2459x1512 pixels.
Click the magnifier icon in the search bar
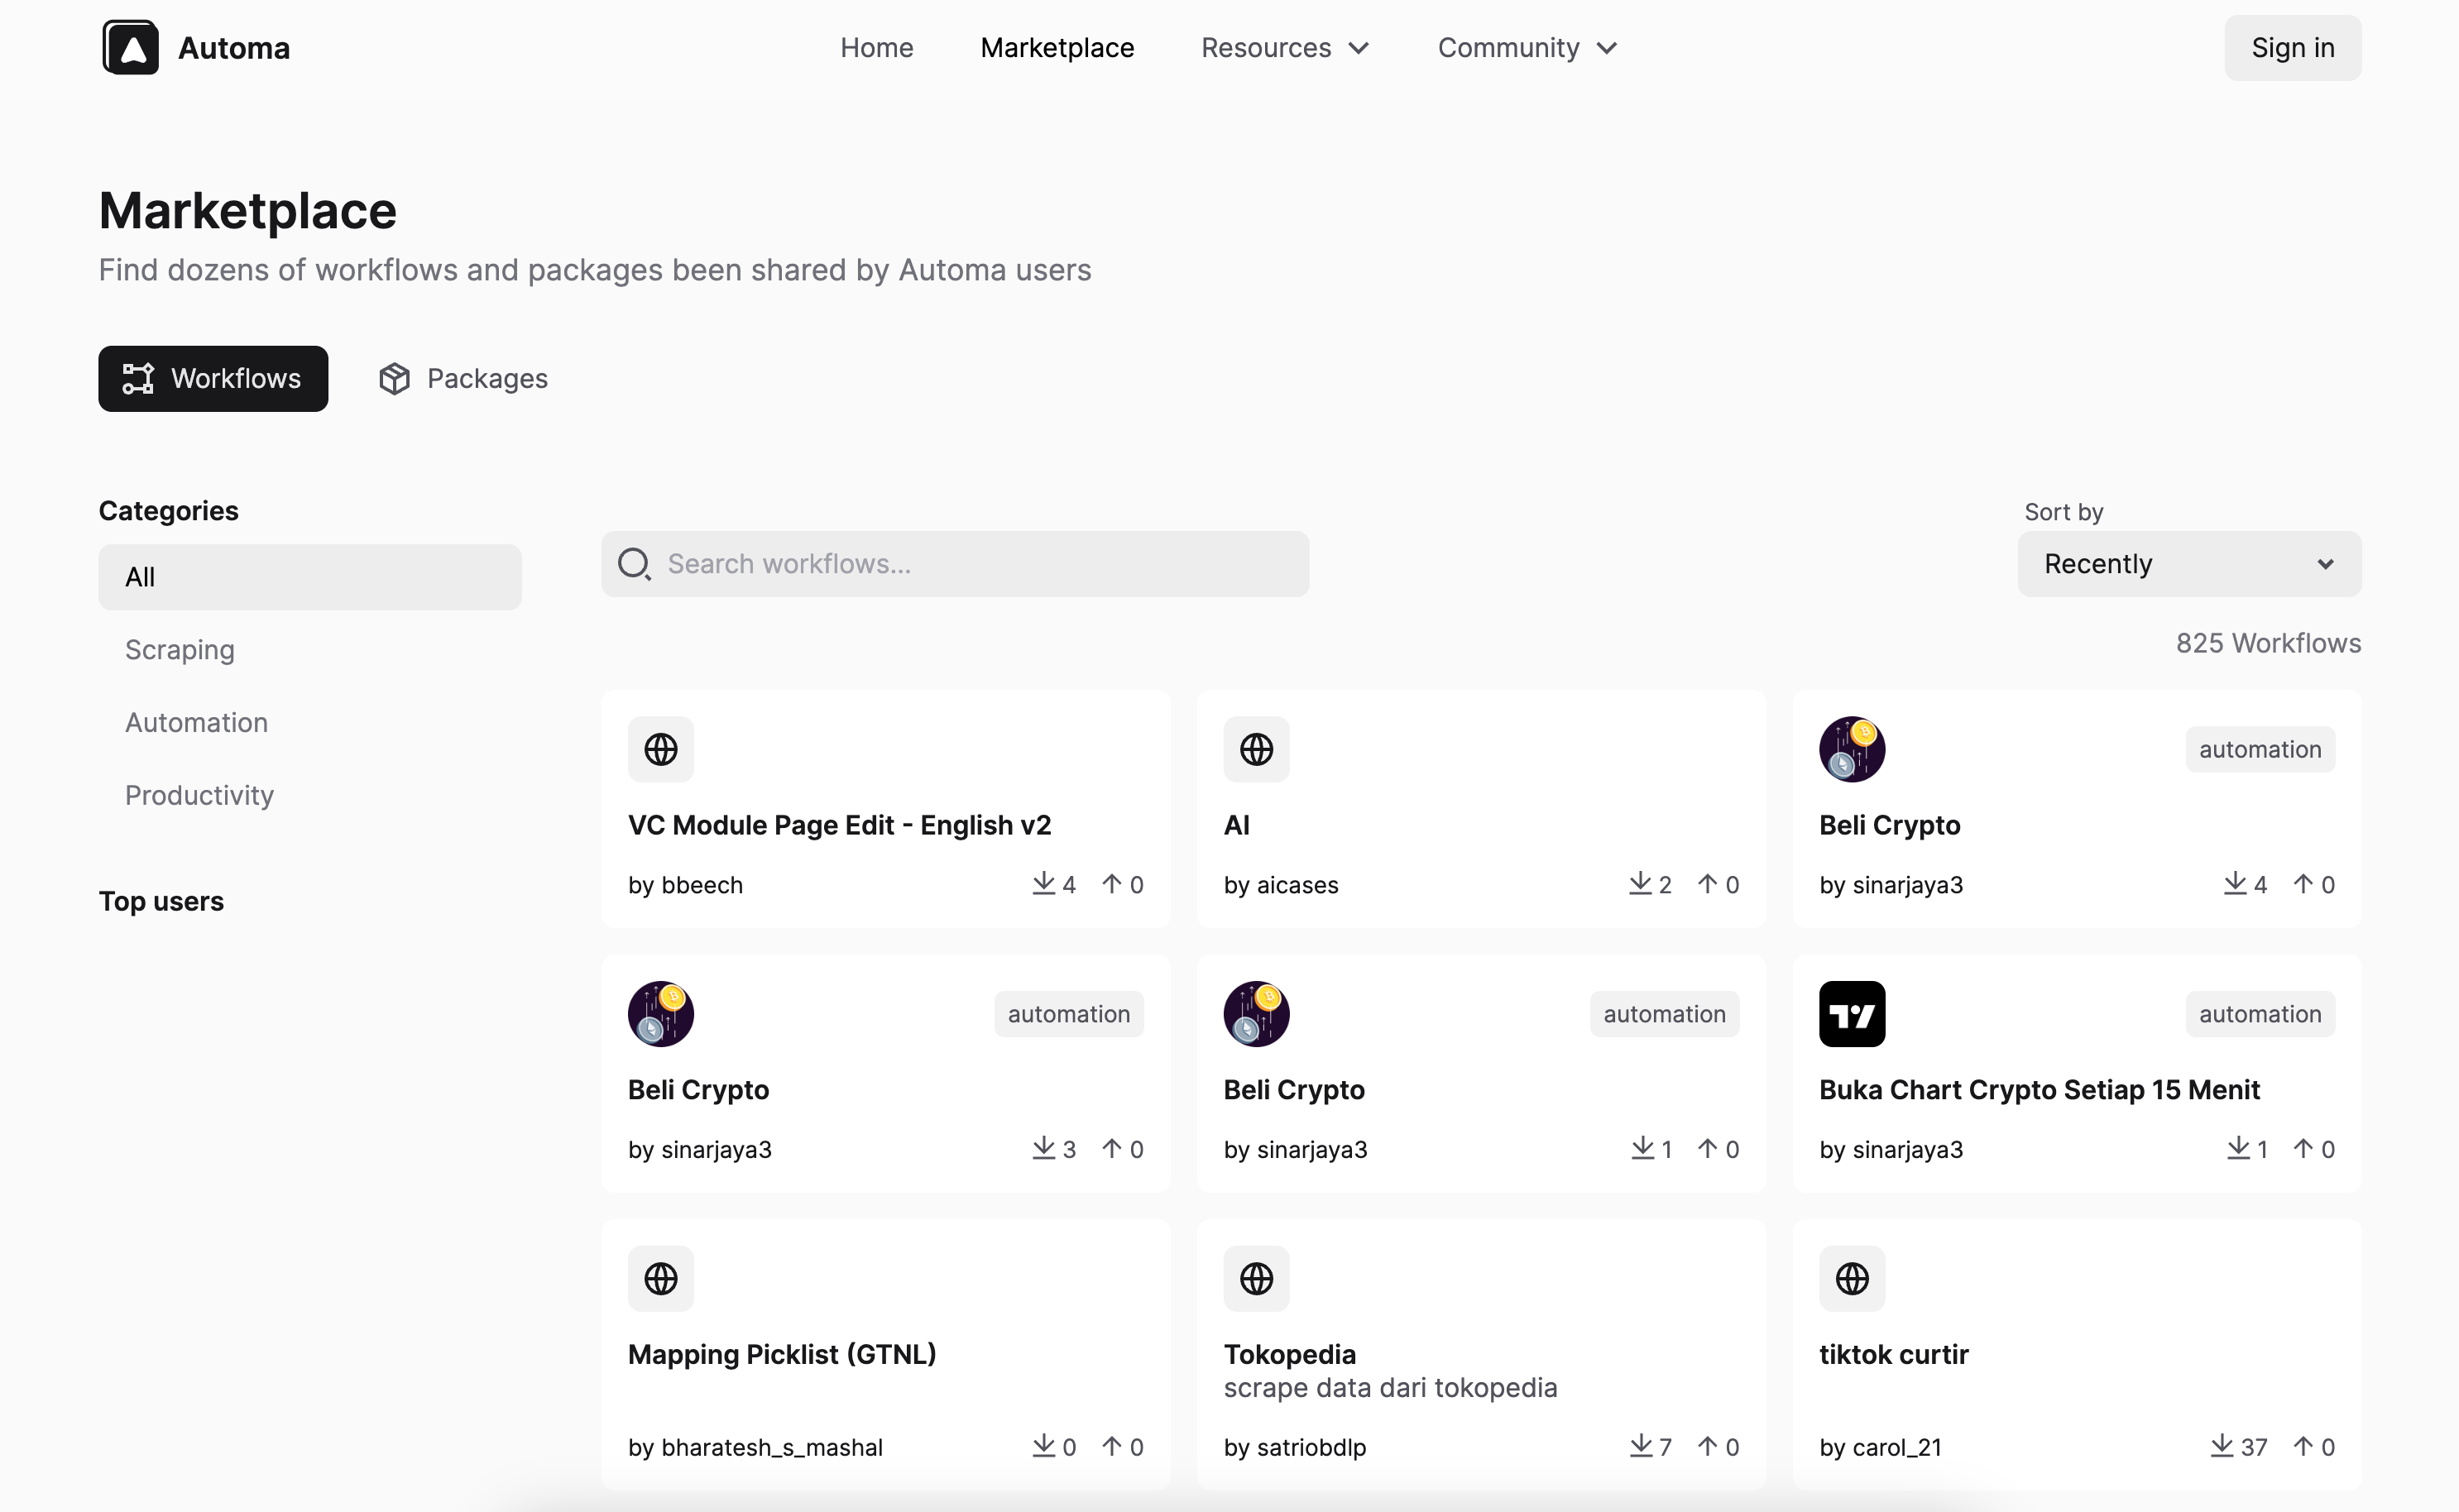click(634, 564)
